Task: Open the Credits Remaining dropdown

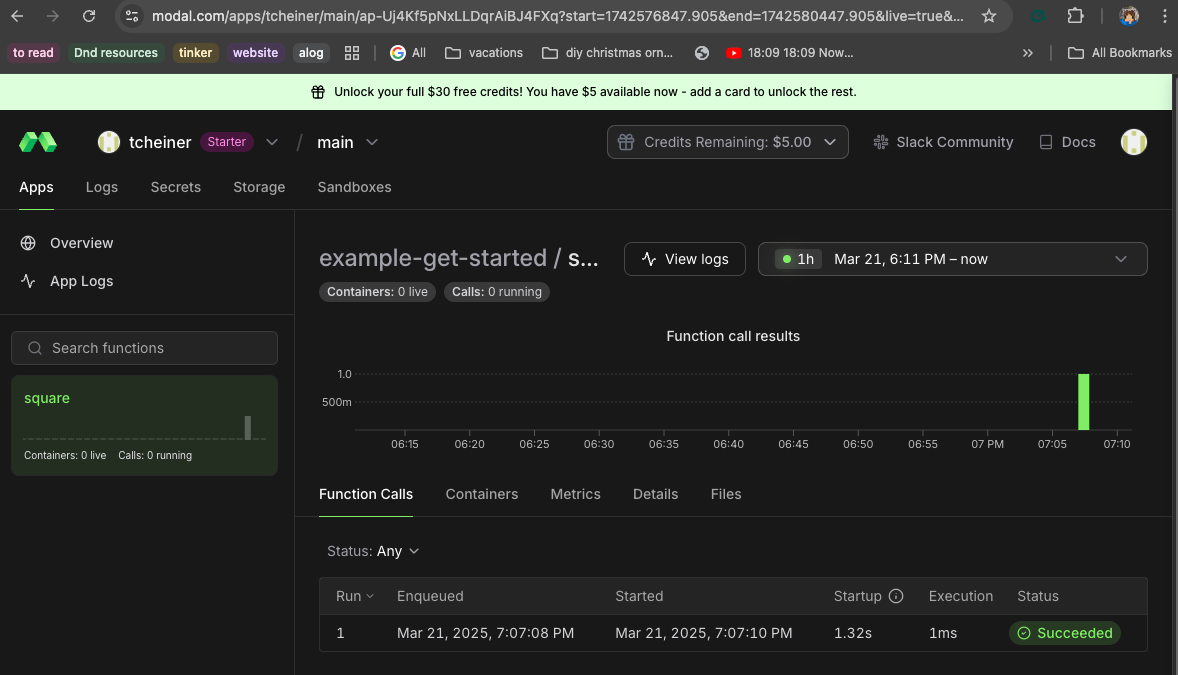Action: pyautogui.click(x=727, y=142)
